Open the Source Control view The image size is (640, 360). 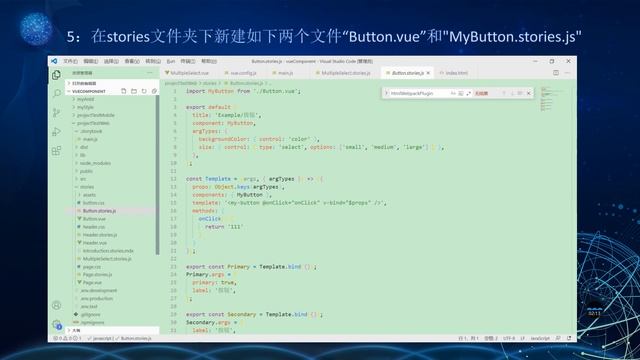(x=56, y=113)
